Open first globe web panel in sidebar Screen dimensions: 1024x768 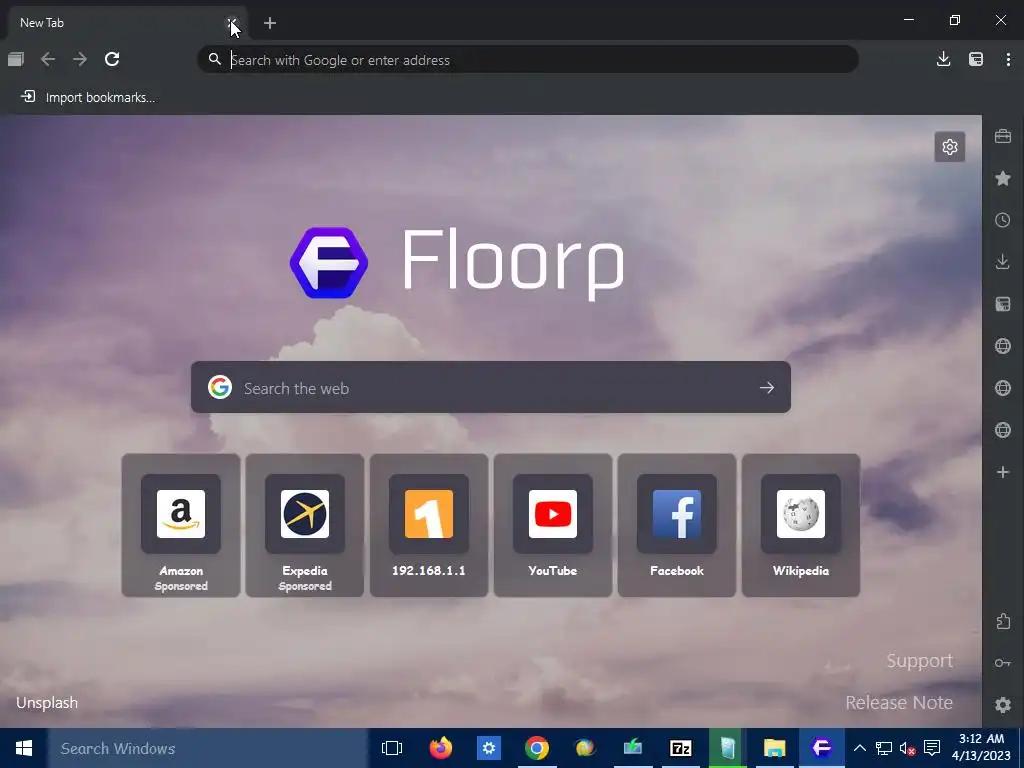[1003, 346]
